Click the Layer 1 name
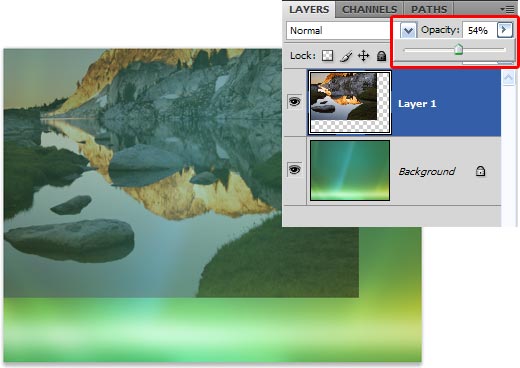 pos(417,104)
